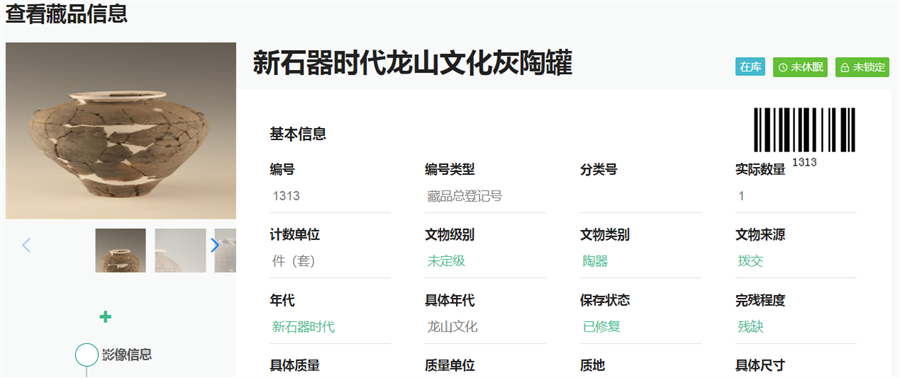The image size is (900, 380).
Task: Click the 编号 field showing 1313
Action: click(330, 196)
